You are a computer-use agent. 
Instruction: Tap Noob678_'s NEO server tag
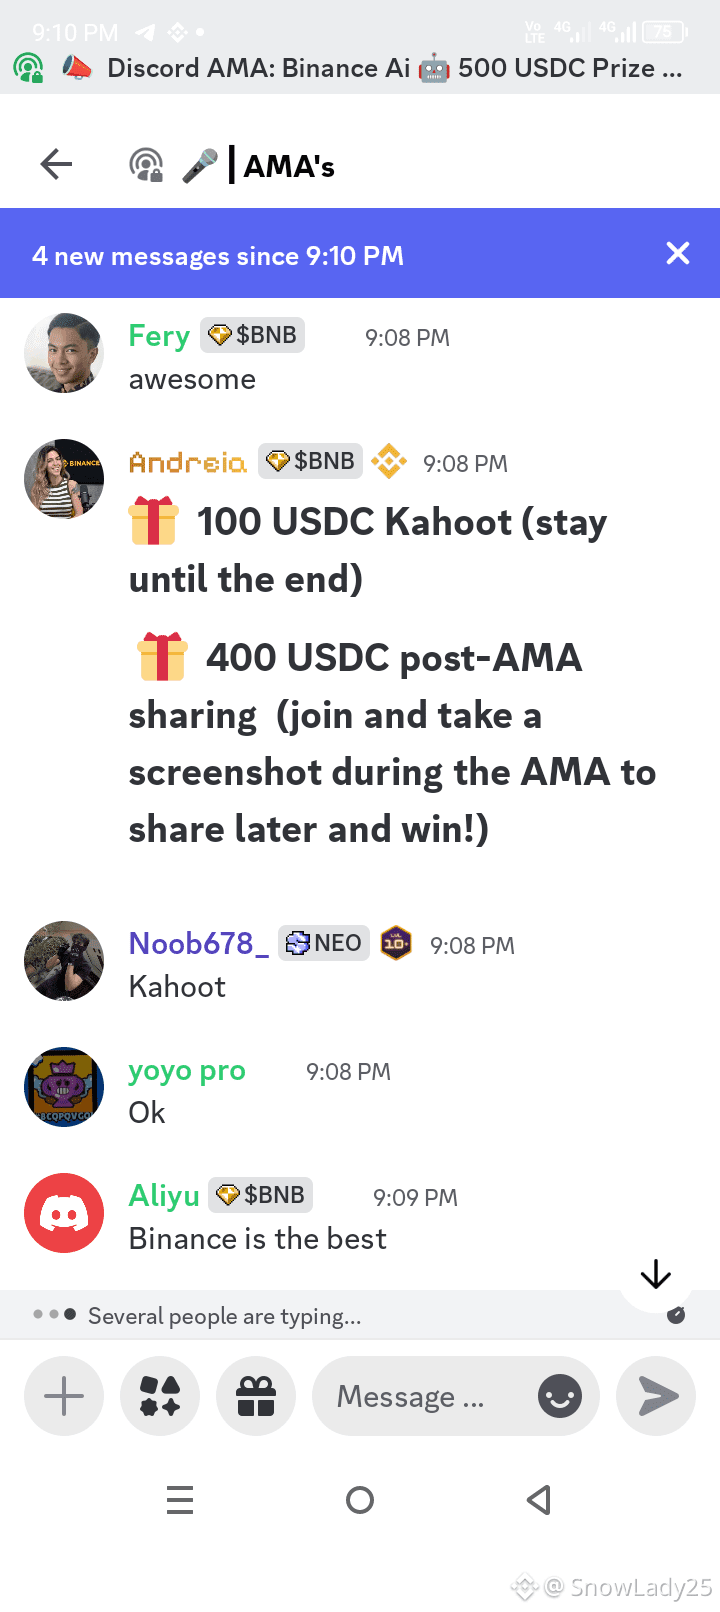[x=324, y=943]
